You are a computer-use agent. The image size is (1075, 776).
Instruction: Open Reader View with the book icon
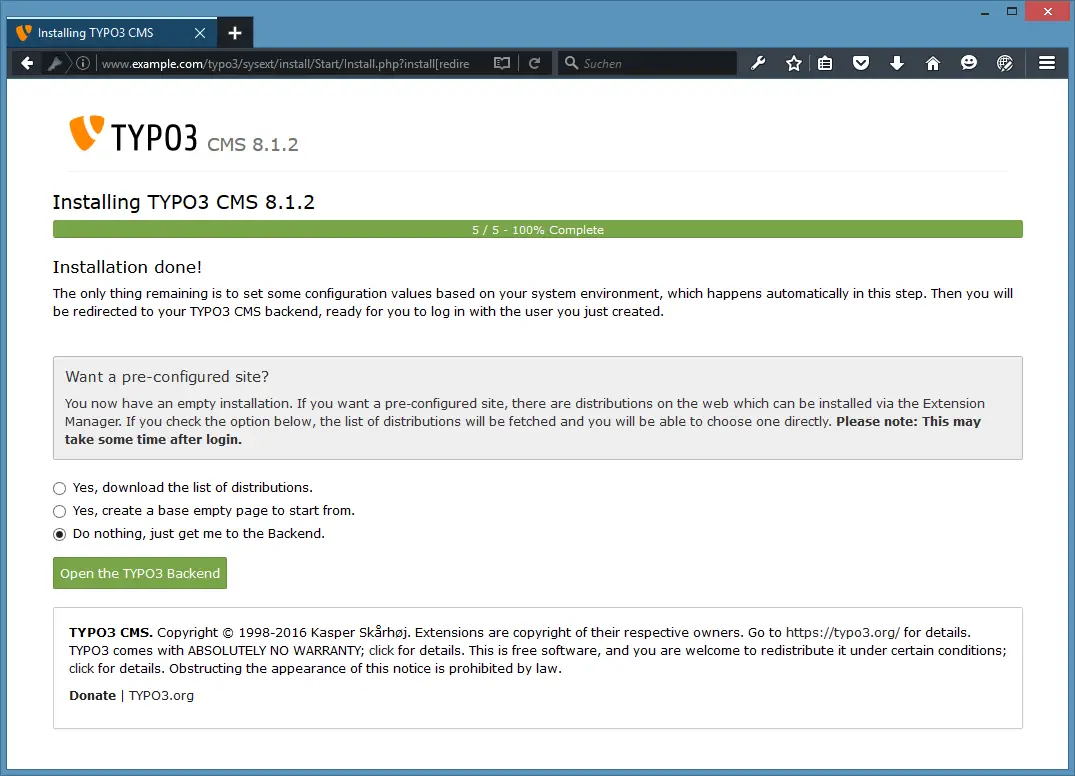pyautogui.click(x=502, y=64)
